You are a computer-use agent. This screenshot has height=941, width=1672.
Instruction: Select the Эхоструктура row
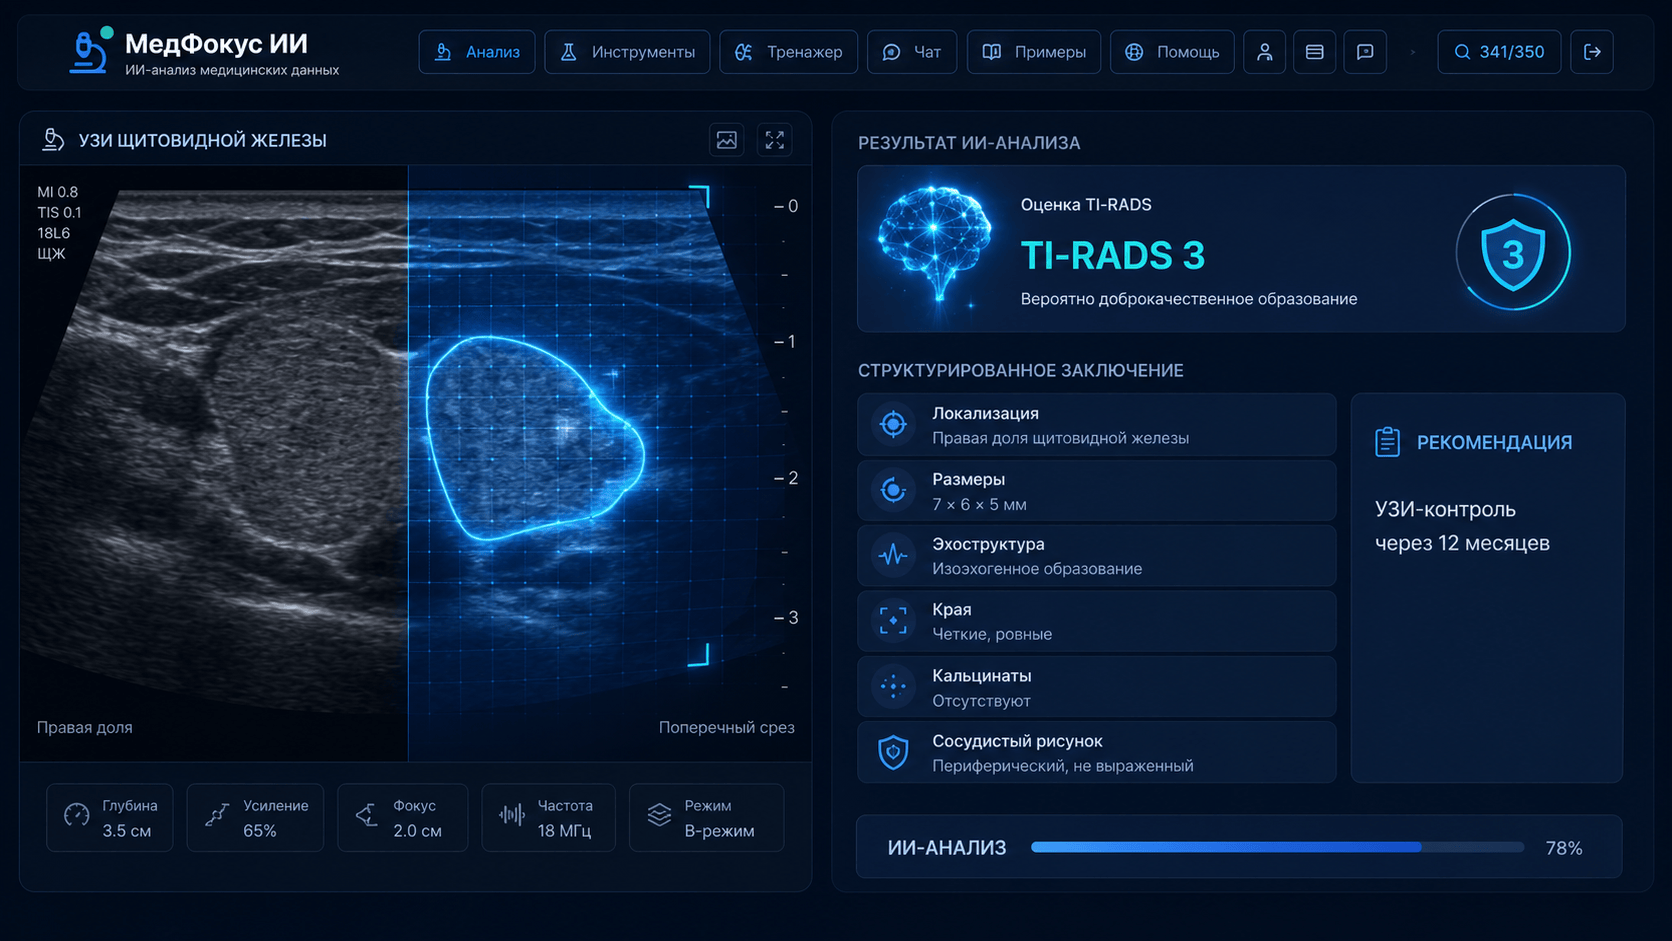[1097, 556]
